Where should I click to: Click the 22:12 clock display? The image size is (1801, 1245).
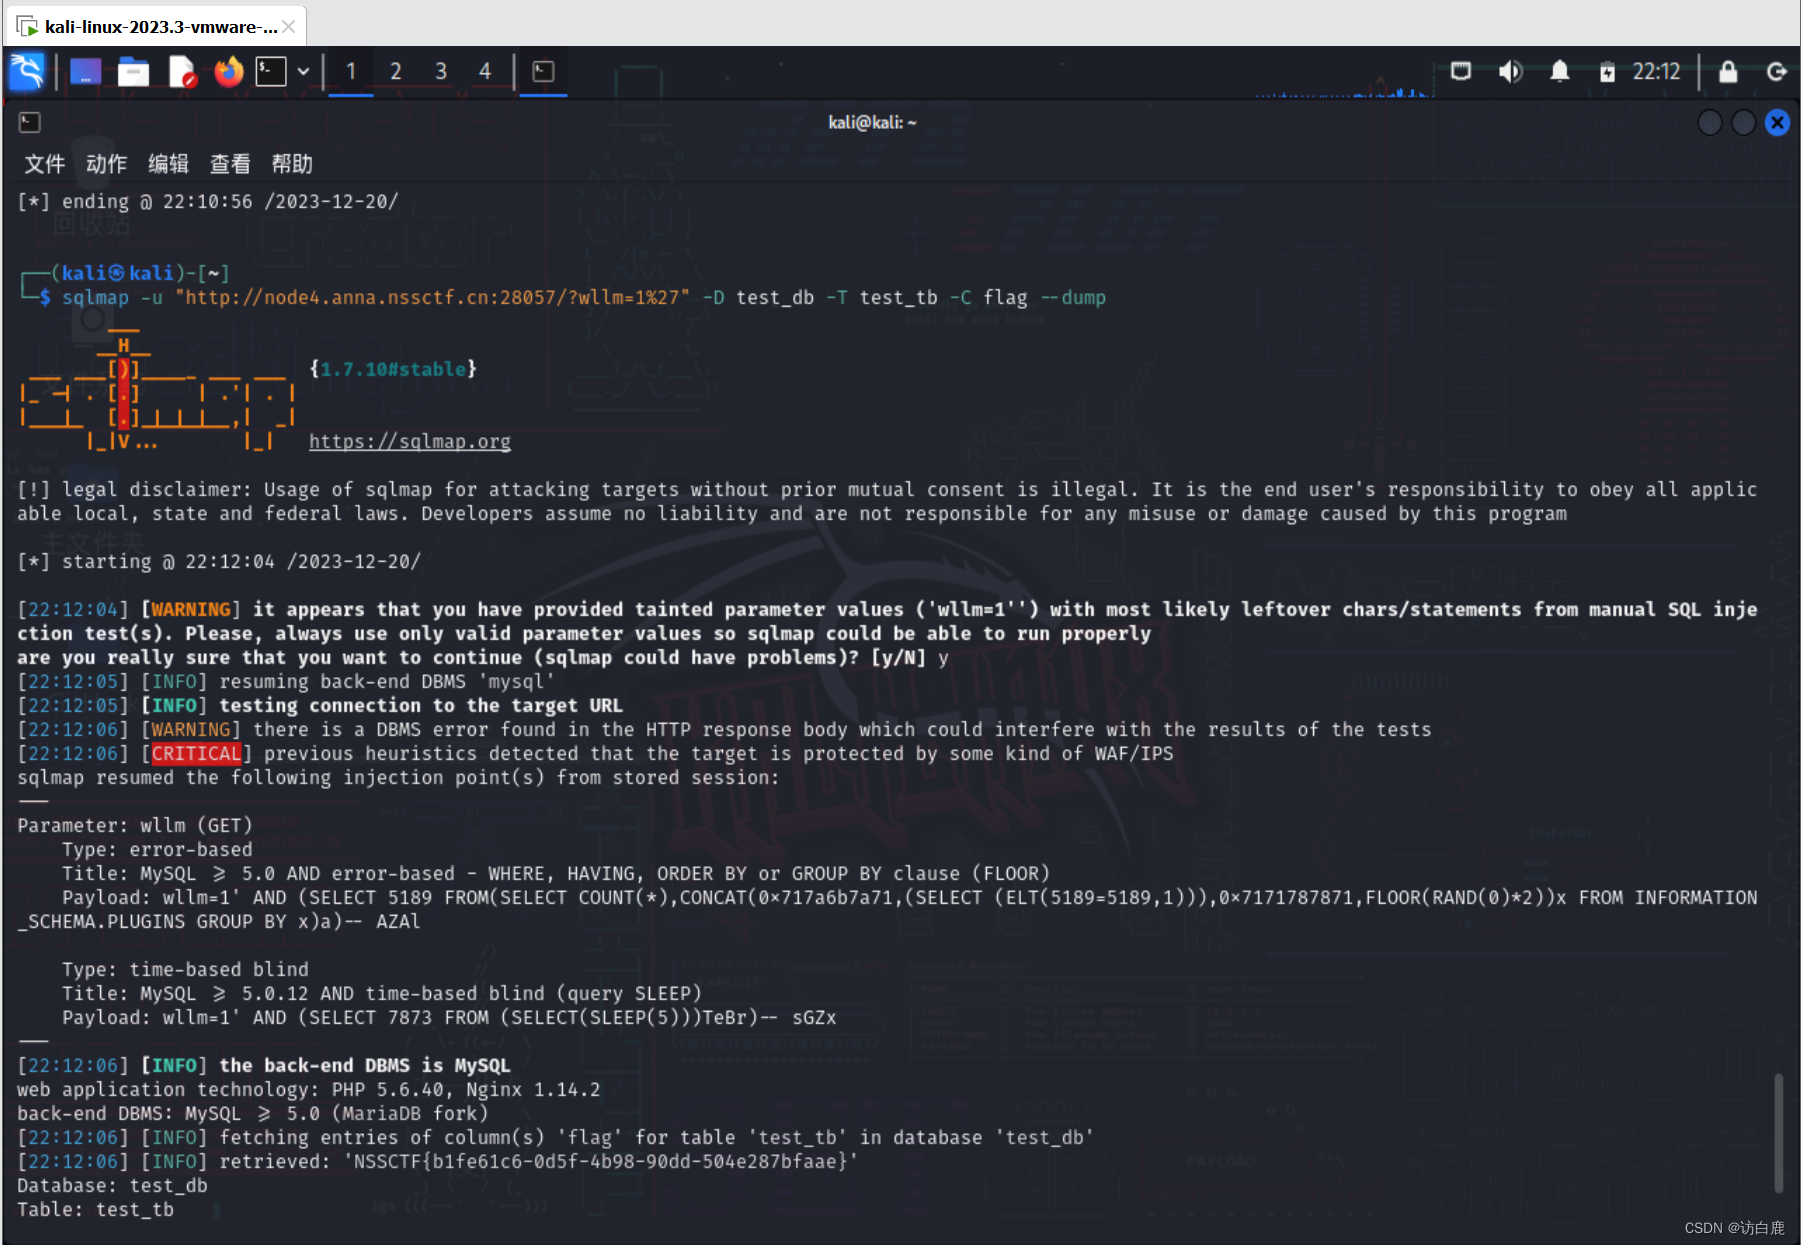(x=1657, y=71)
